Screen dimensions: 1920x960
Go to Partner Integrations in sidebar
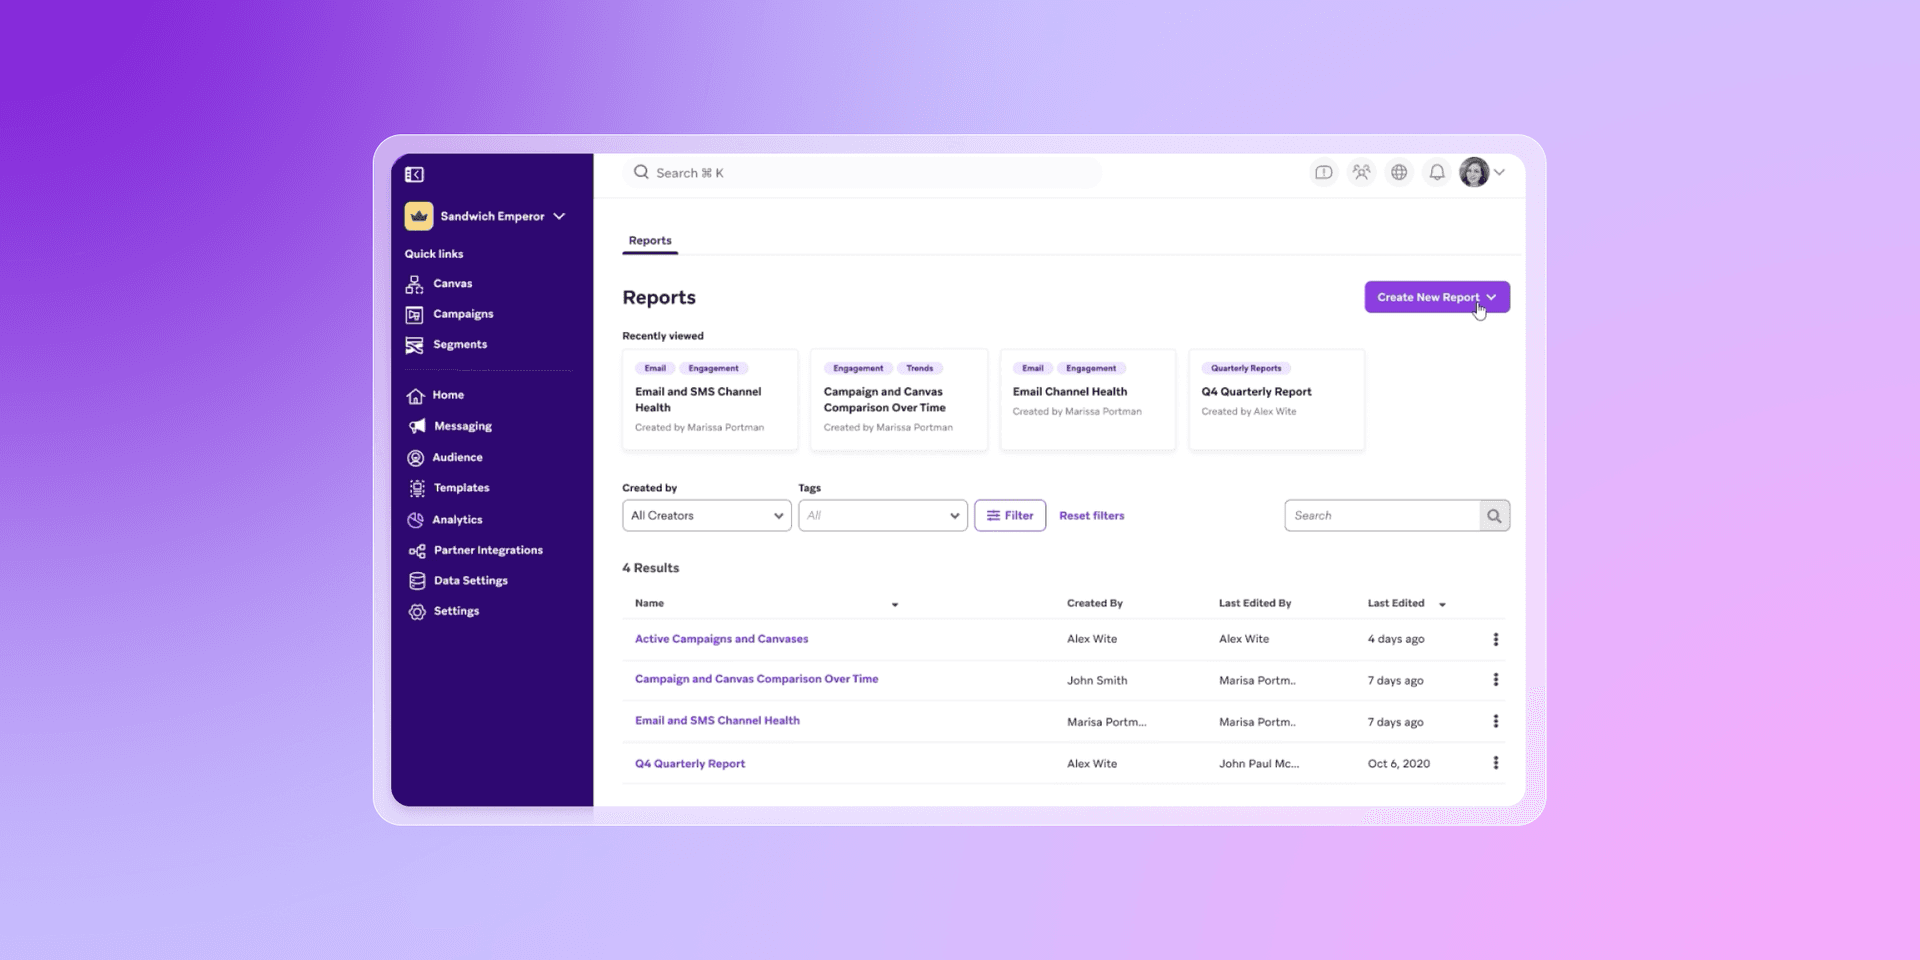pos(487,550)
